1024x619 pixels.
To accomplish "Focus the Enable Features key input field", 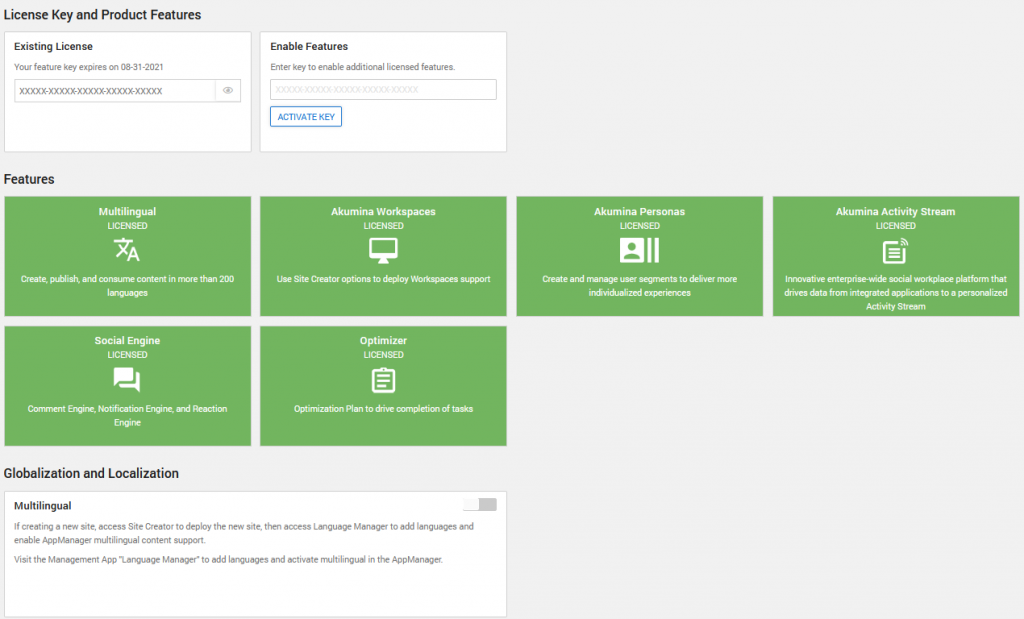I will [x=383, y=90].
